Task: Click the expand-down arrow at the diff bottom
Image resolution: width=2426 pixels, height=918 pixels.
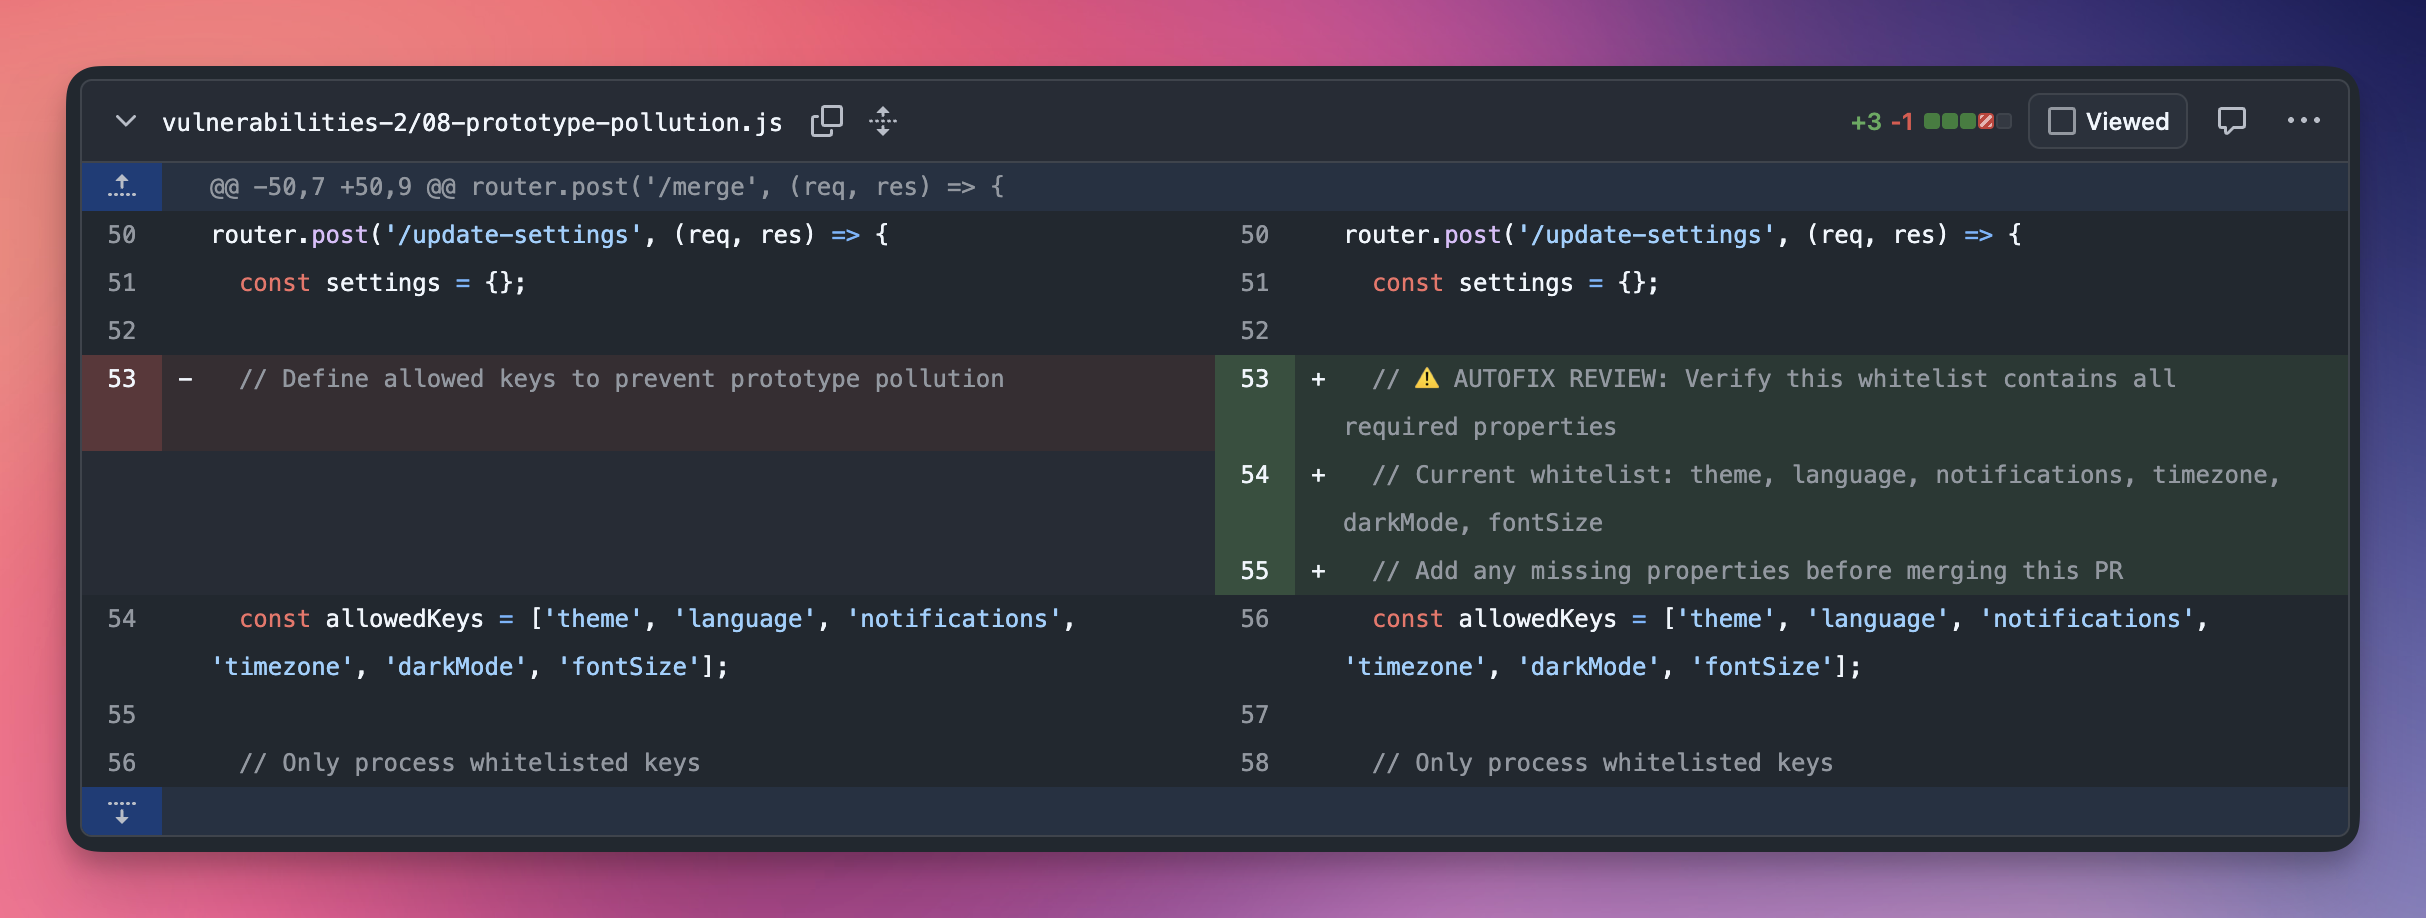Action: pyautogui.click(x=122, y=812)
